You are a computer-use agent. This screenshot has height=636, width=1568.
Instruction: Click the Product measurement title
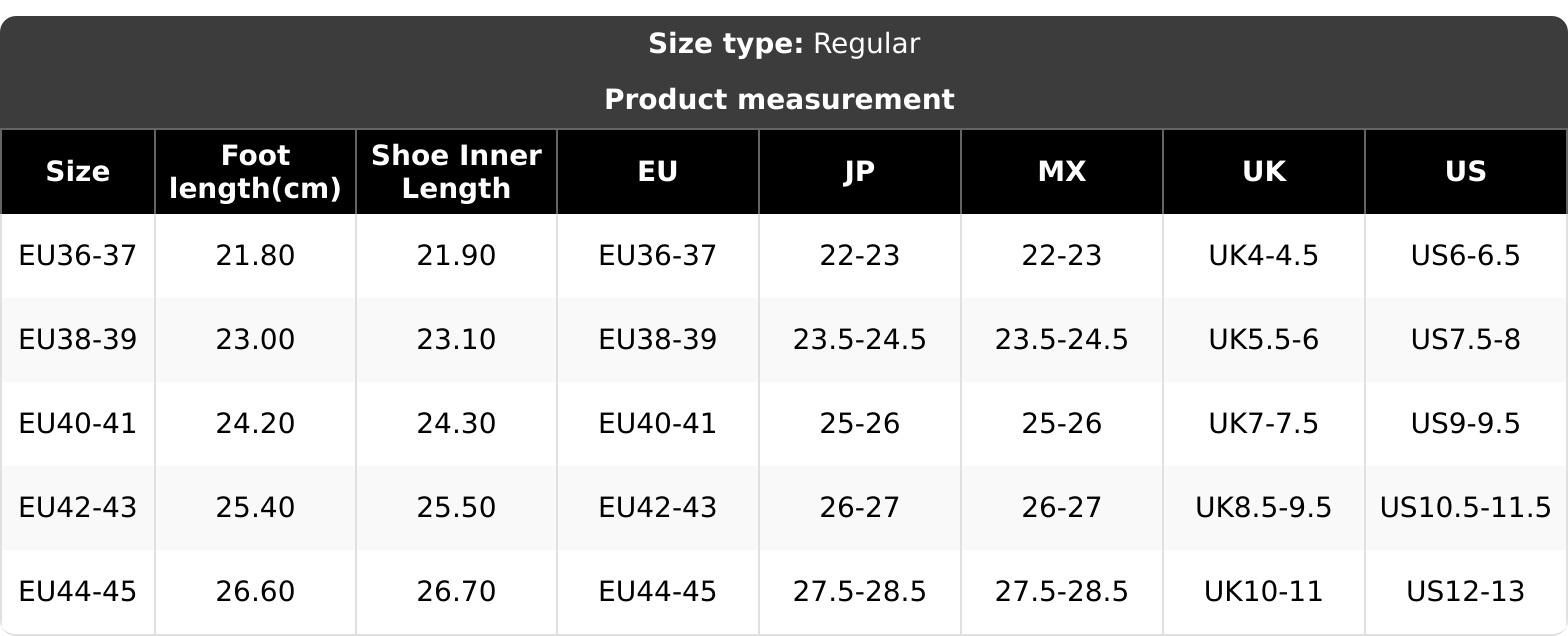point(779,100)
